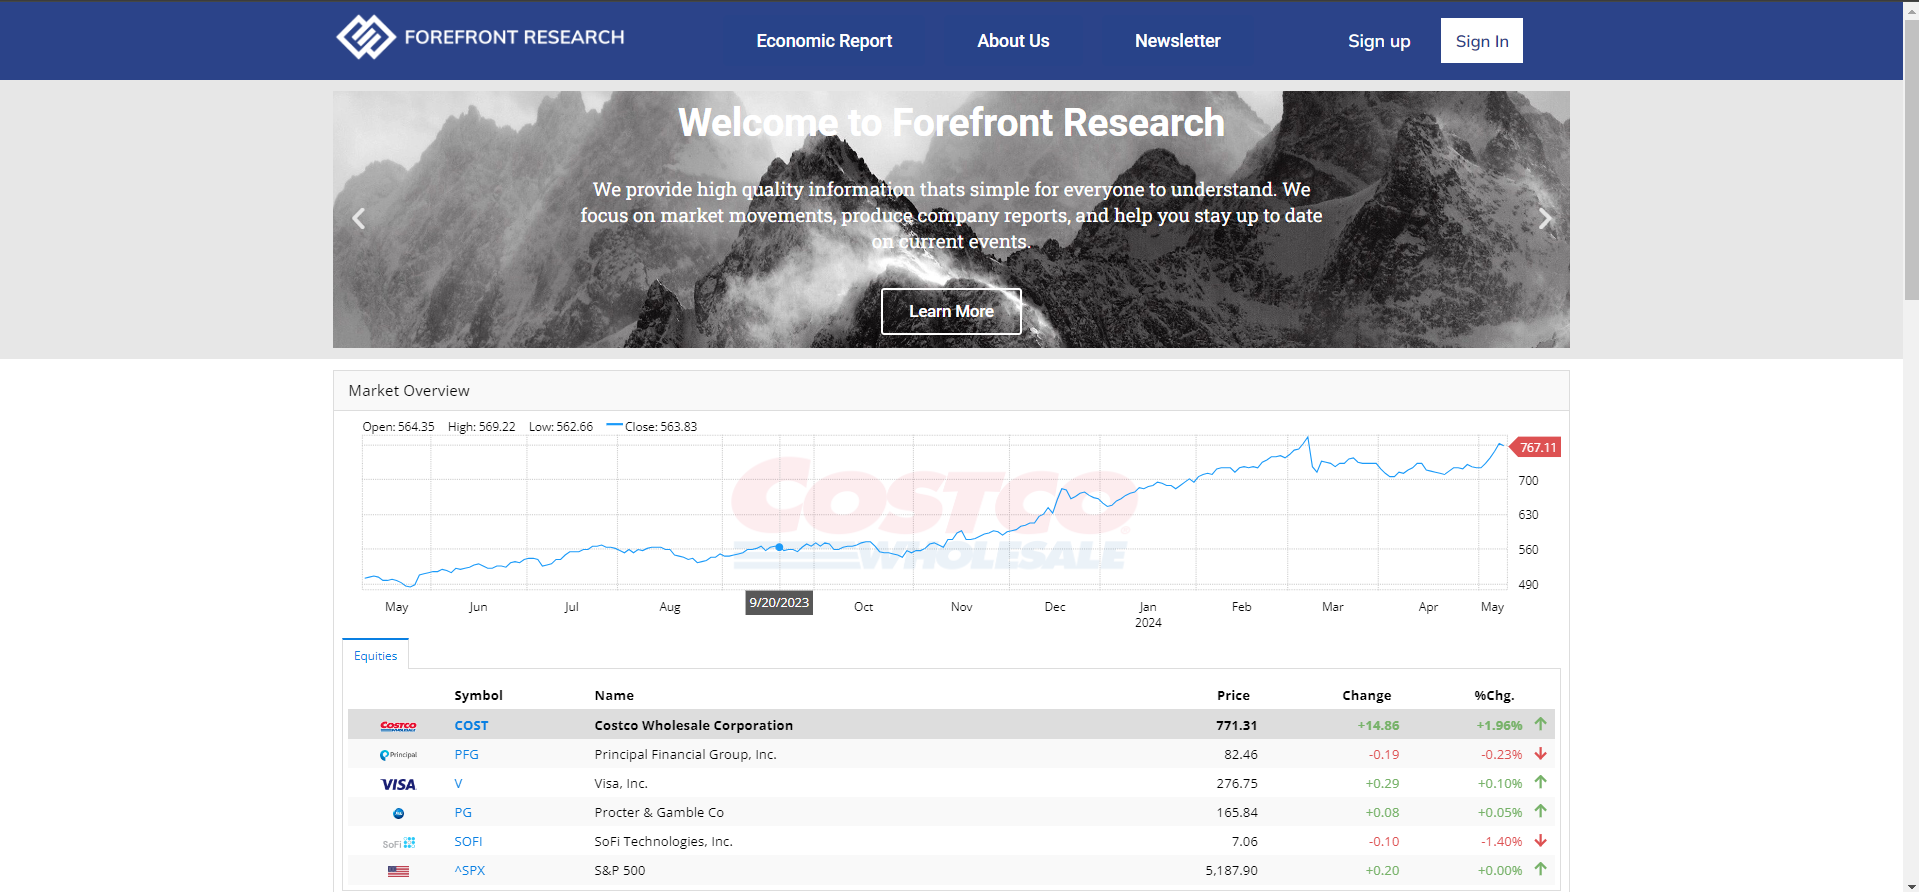Viewport: 1919px width, 892px height.
Task: Click the Sign up link
Action: [x=1379, y=41]
